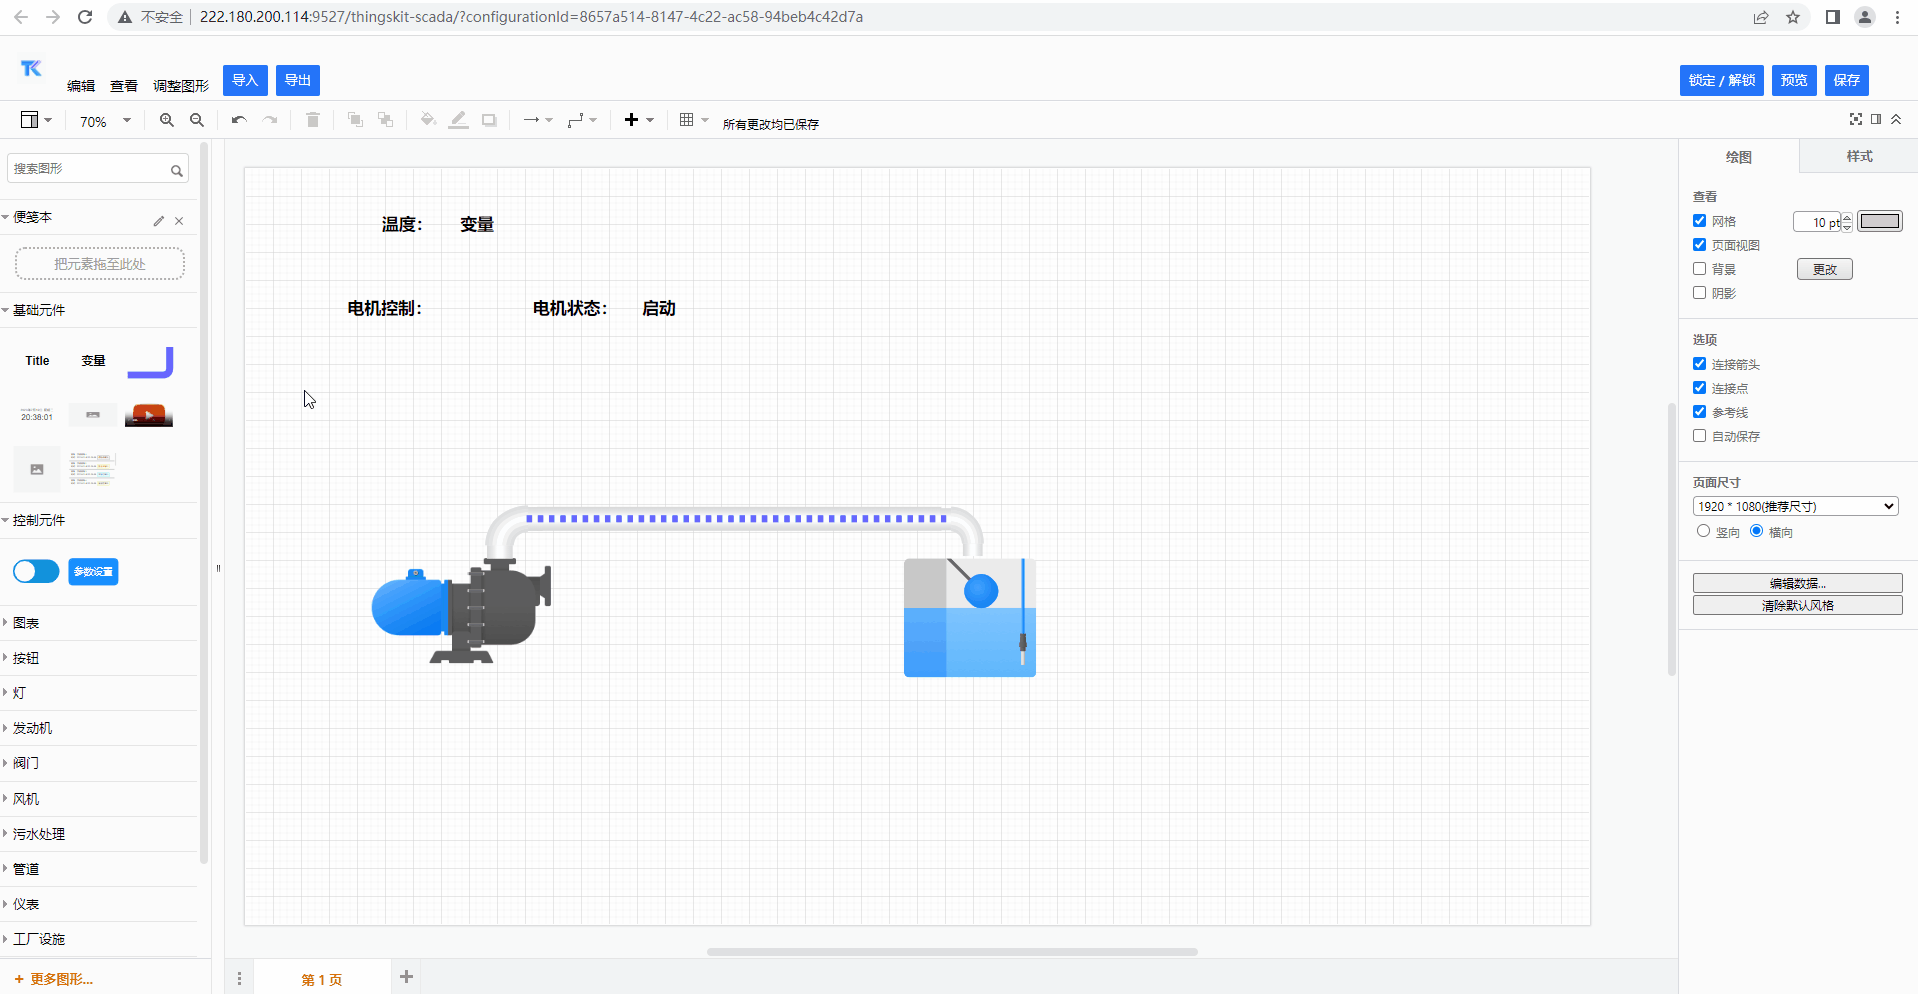The image size is (1918, 994).
Task: Select the 横向 landscape radio button
Action: (1756, 531)
